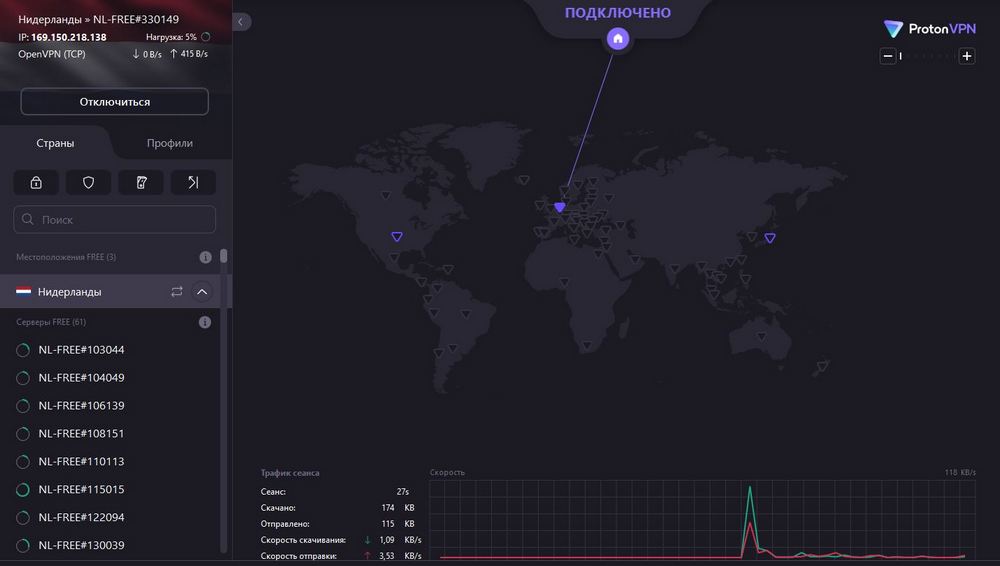Click load circle of NL-FREE#106139
This screenshot has height=566, width=1000.
23,406
